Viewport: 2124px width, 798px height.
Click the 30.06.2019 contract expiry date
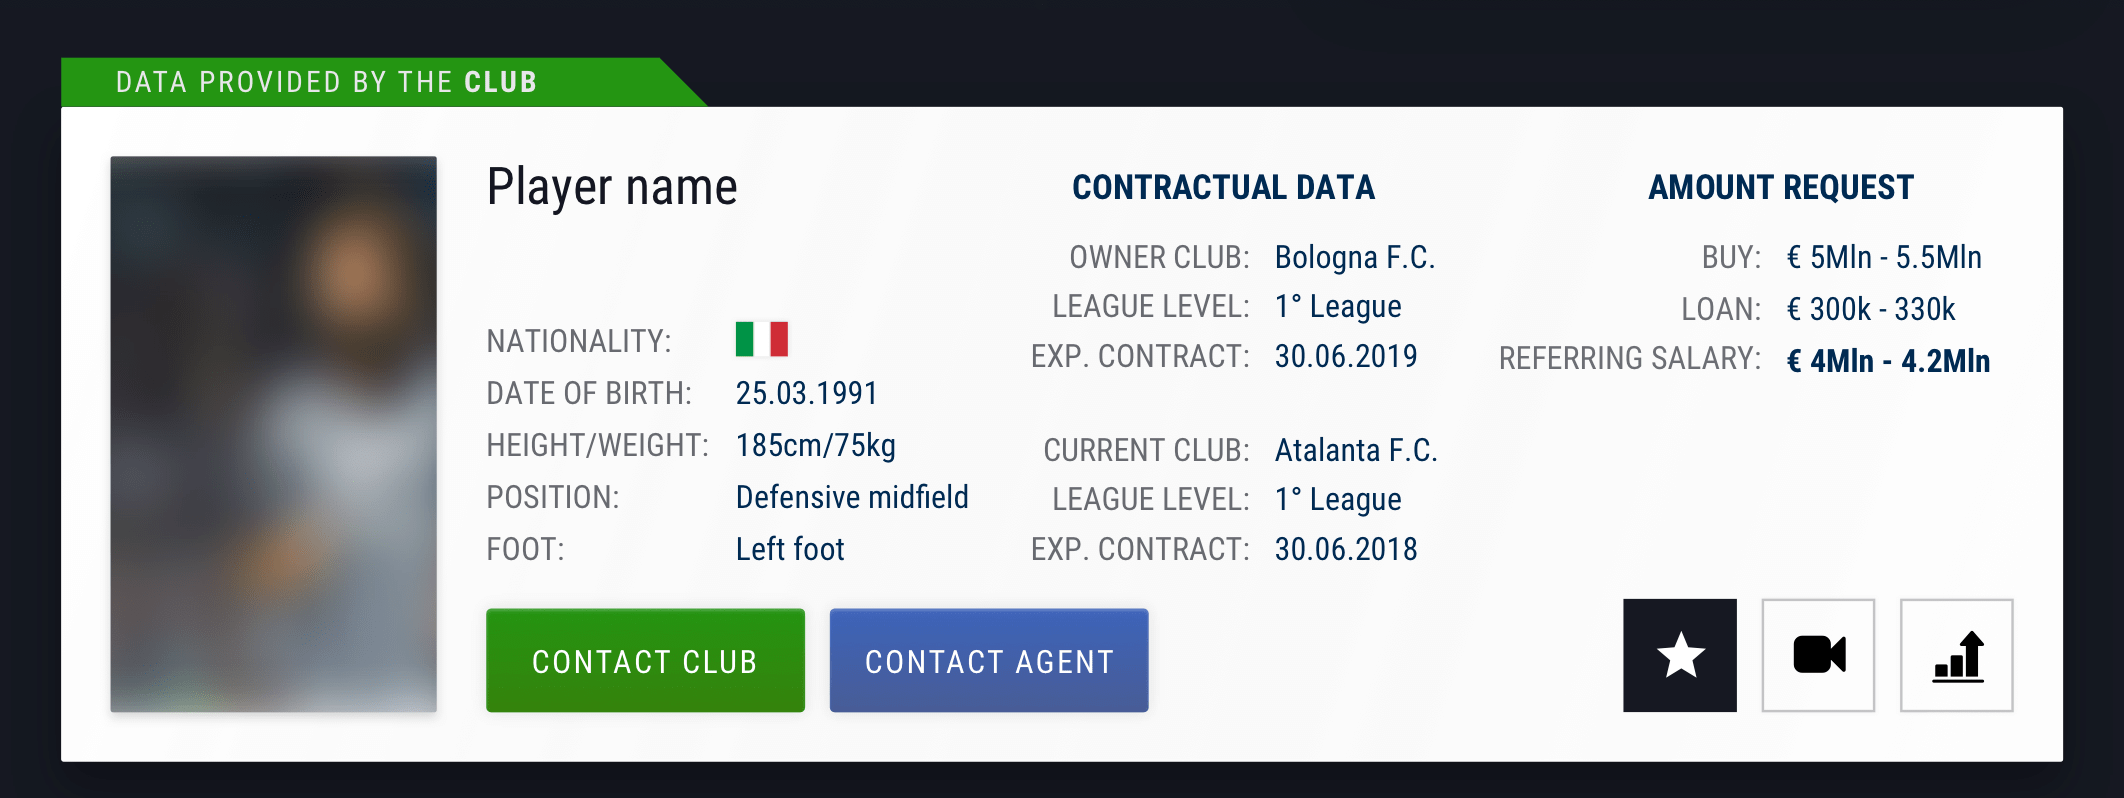click(x=1346, y=356)
